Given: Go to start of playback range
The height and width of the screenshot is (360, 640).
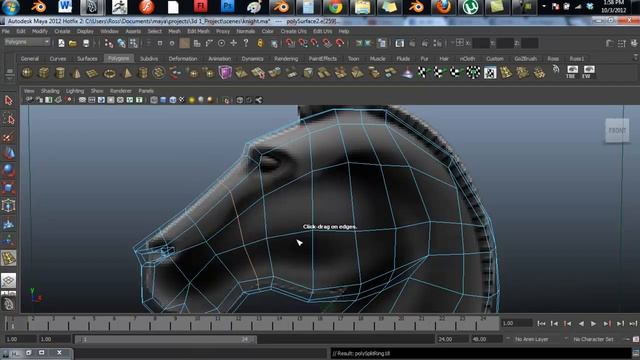Looking at the screenshot, I should [x=541, y=324].
